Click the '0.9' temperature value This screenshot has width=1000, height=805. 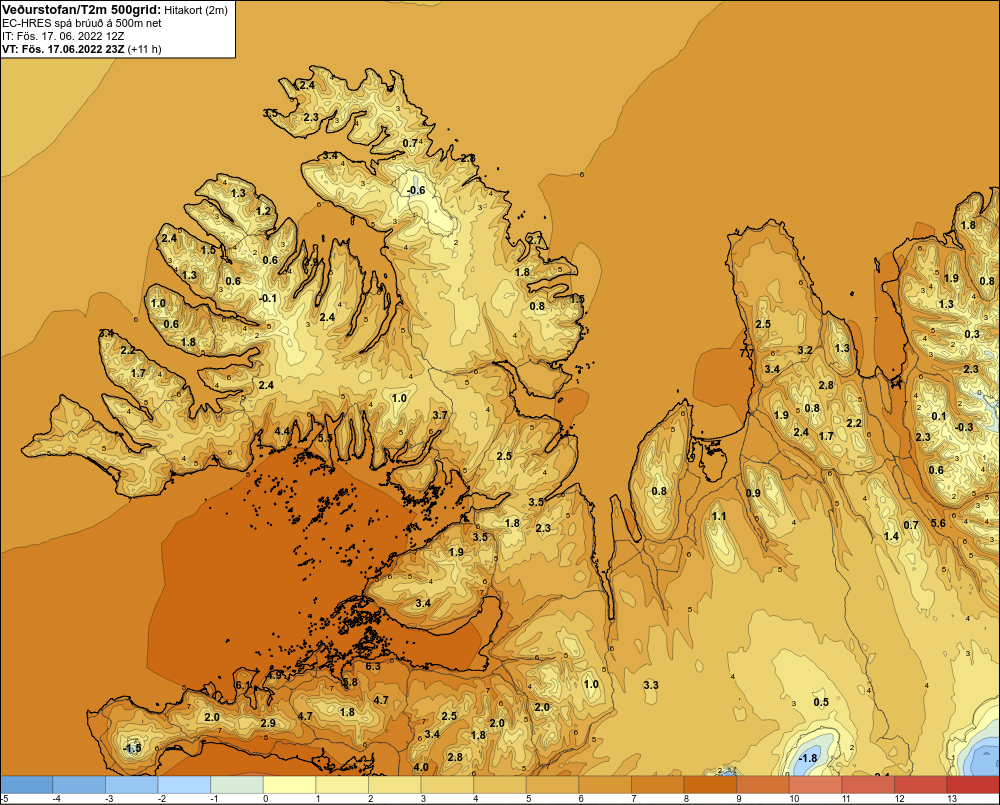[753, 493]
